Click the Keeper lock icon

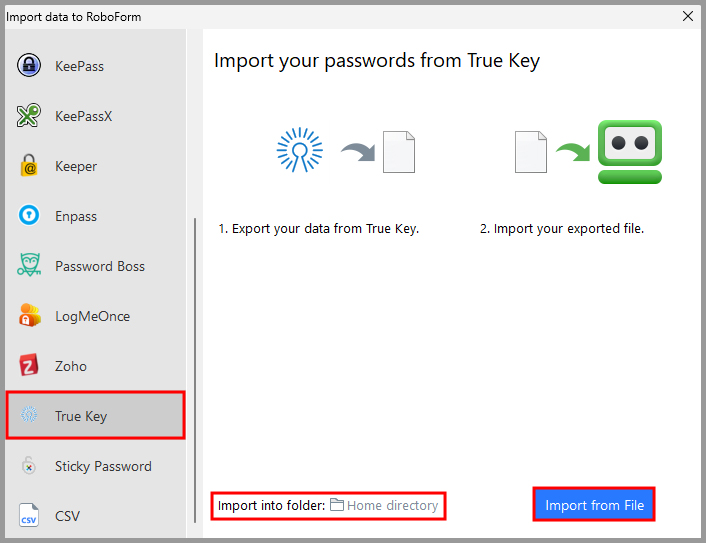click(29, 166)
